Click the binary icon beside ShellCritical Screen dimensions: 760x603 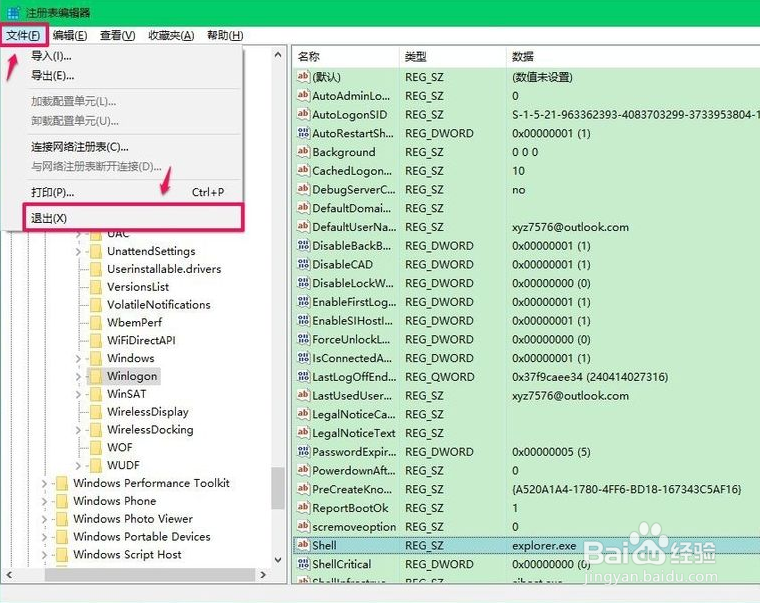pyautogui.click(x=303, y=564)
